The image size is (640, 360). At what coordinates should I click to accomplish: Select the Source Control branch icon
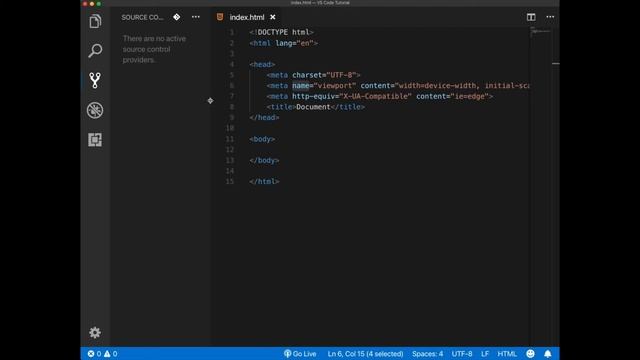point(95,80)
